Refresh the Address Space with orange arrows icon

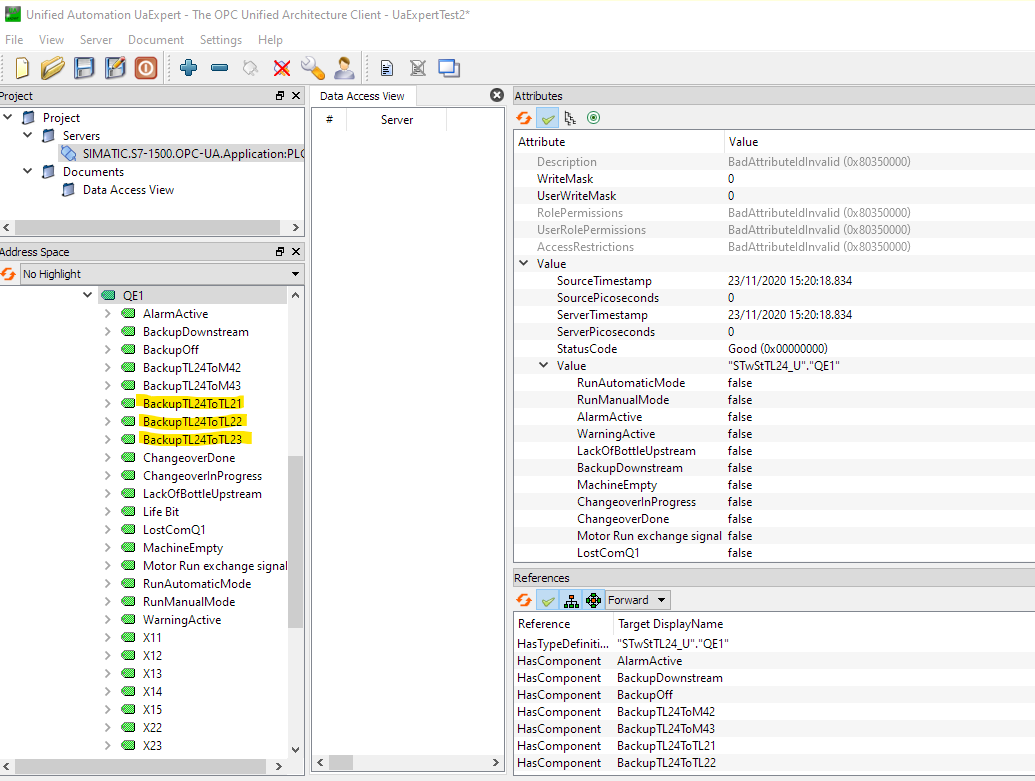pyautogui.click(x=8, y=274)
